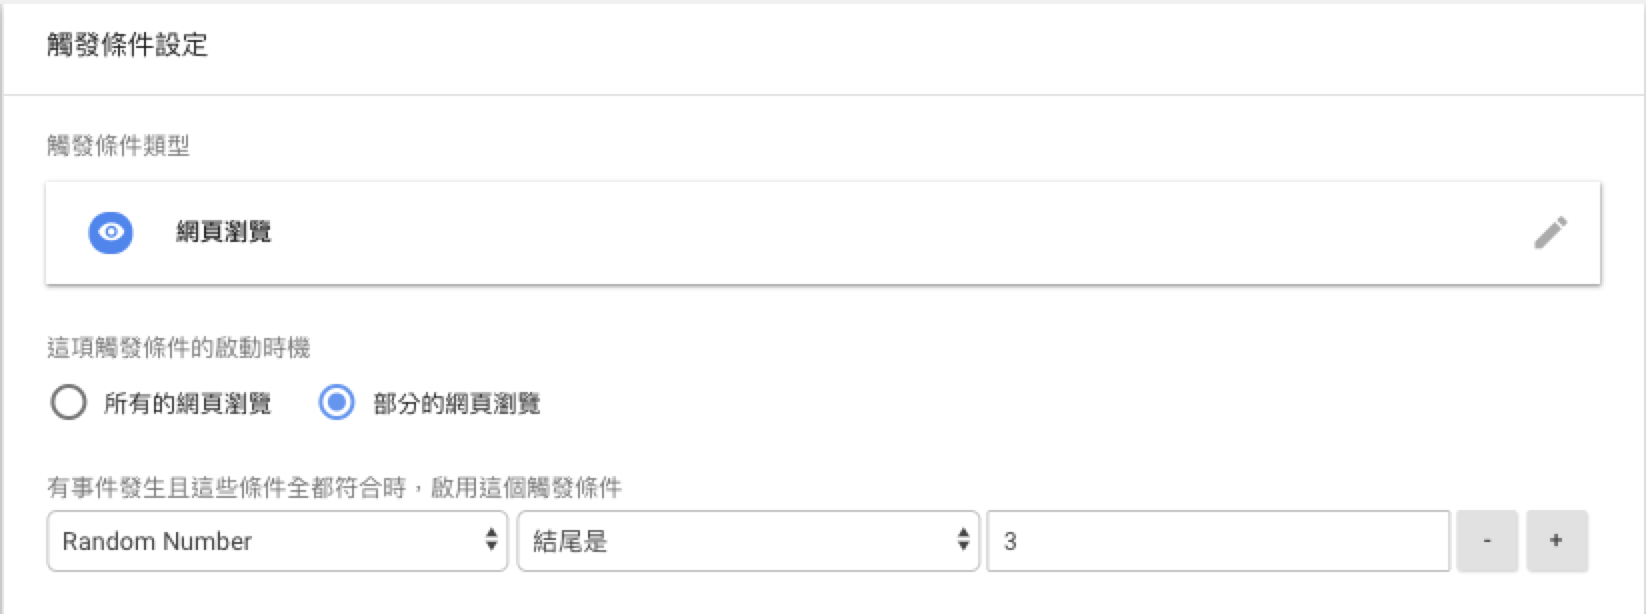This screenshot has height=614, width=1646.
Task: Open the trigger type card for editing
Action: point(823,232)
